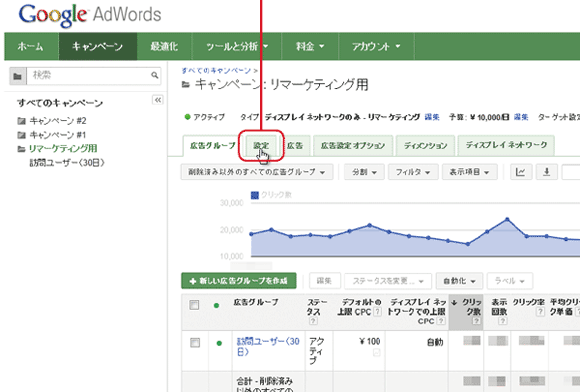Click help icon under ステータス column

point(313,321)
